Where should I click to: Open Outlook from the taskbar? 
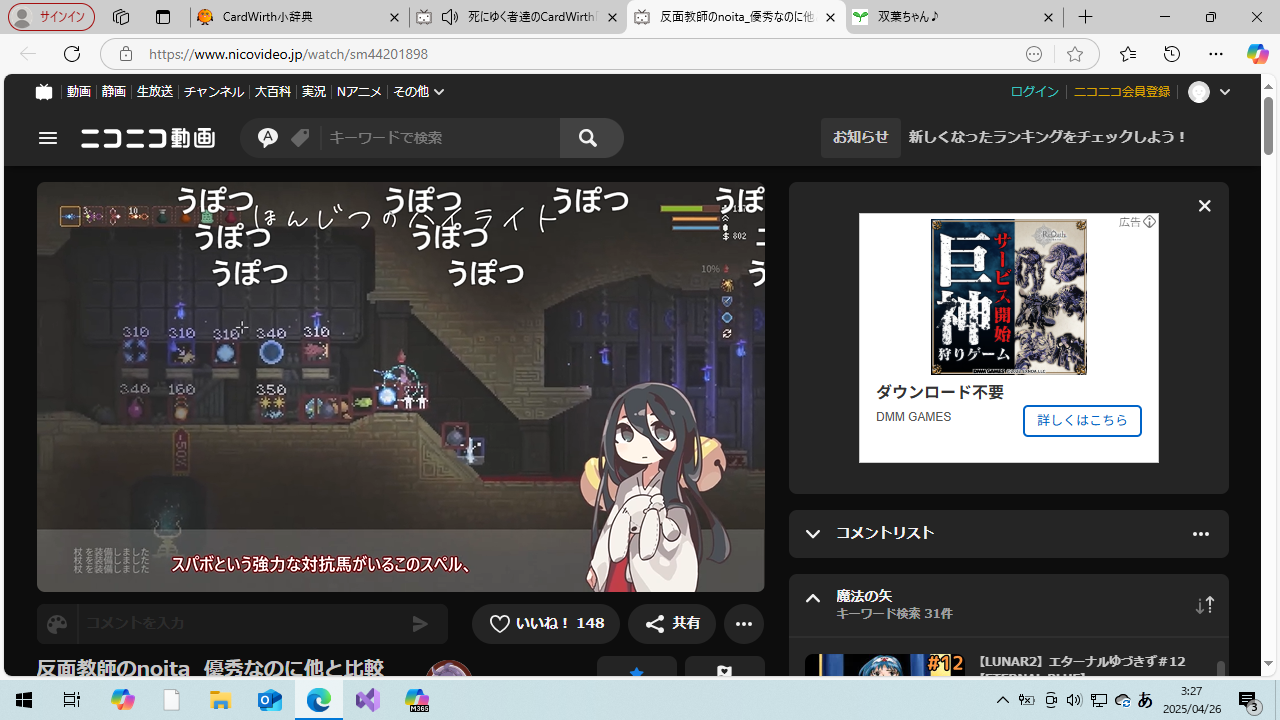pyautogui.click(x=270, y=700)
